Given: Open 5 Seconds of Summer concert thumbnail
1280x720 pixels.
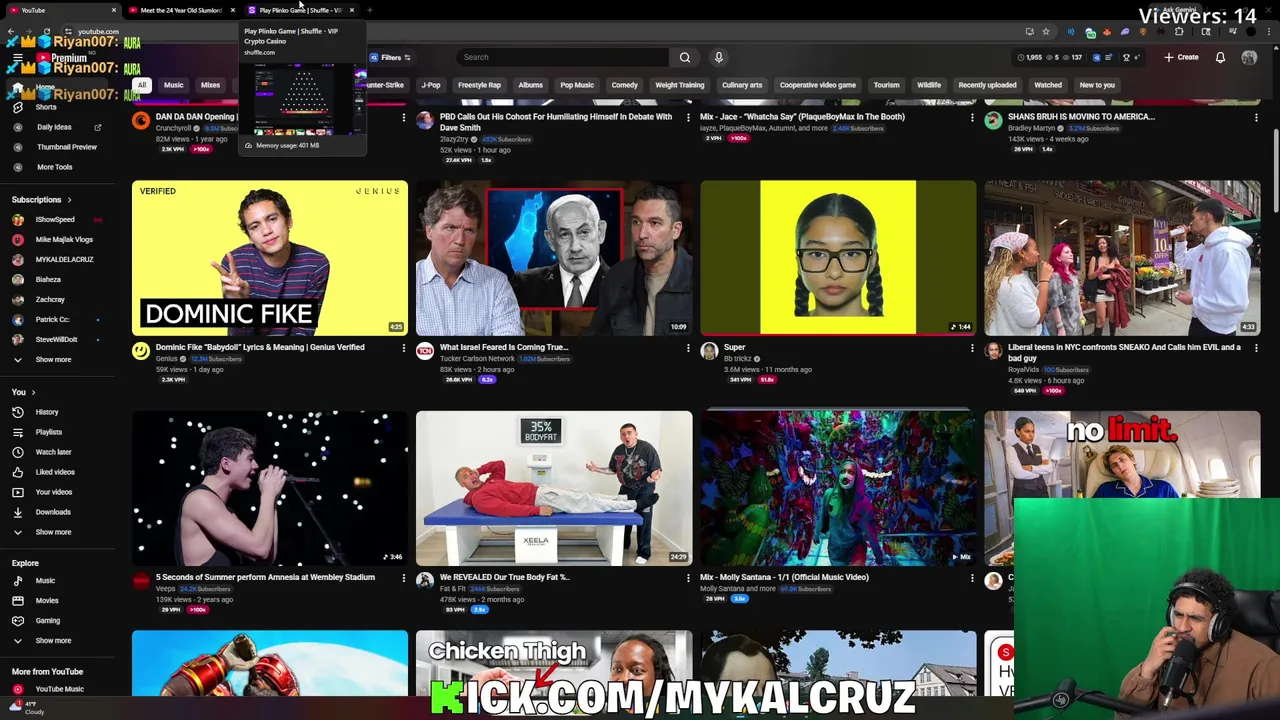Looking at the screenshot, I should [x=270, y=488].
